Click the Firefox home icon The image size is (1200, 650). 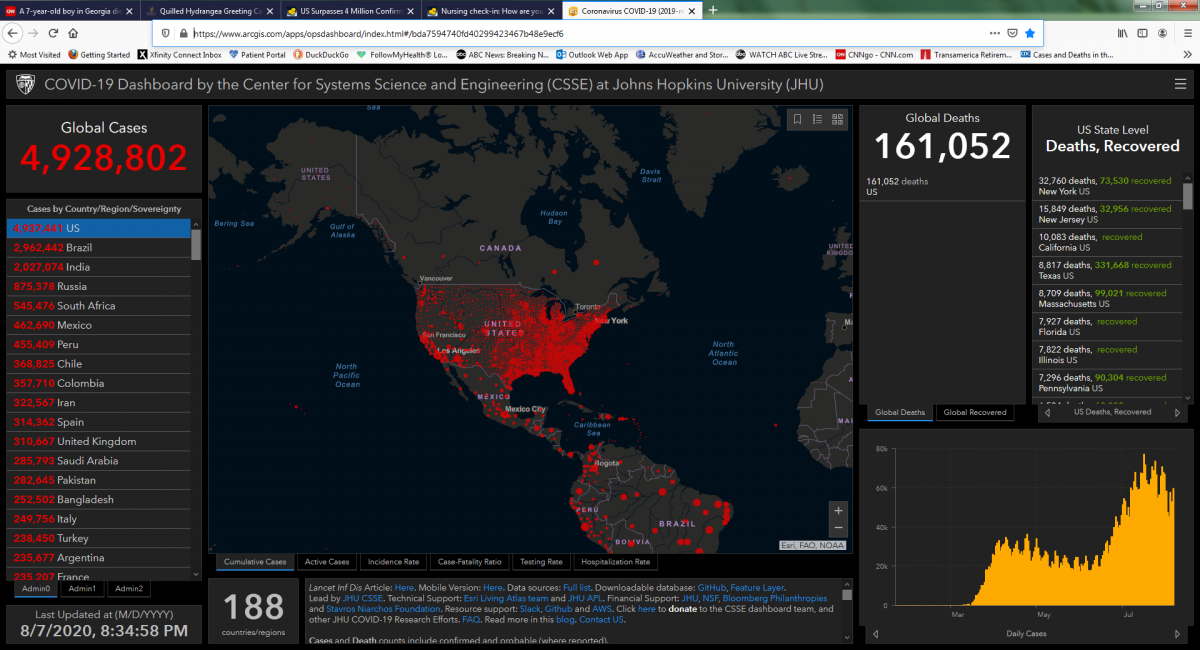tap(73, 33)
